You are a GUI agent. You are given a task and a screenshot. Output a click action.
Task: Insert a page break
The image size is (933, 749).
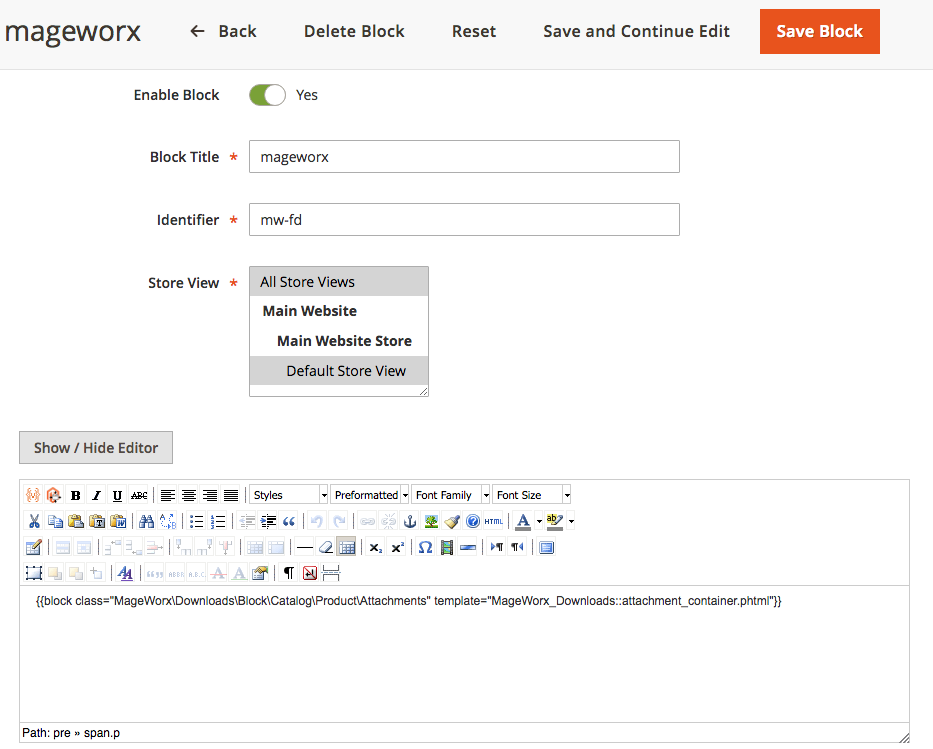[331, 573]
